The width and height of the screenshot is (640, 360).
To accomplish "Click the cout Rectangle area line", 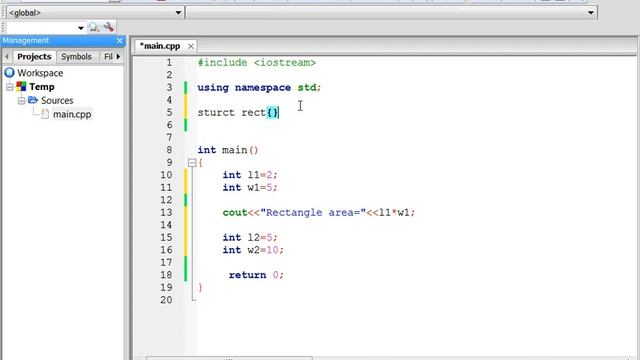I will click(x=319, y=213).
